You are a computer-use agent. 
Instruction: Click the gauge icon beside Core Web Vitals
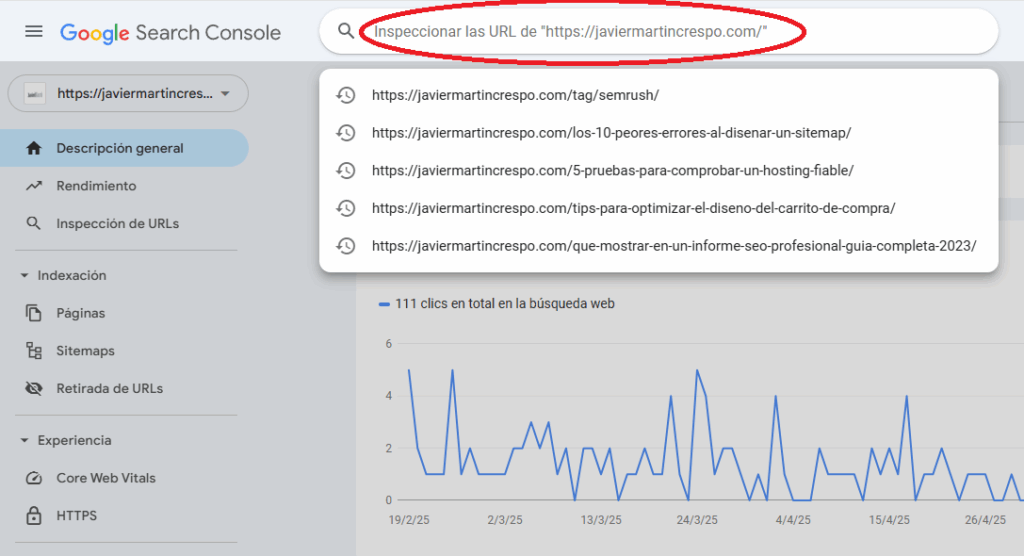[x=34, y=478]
